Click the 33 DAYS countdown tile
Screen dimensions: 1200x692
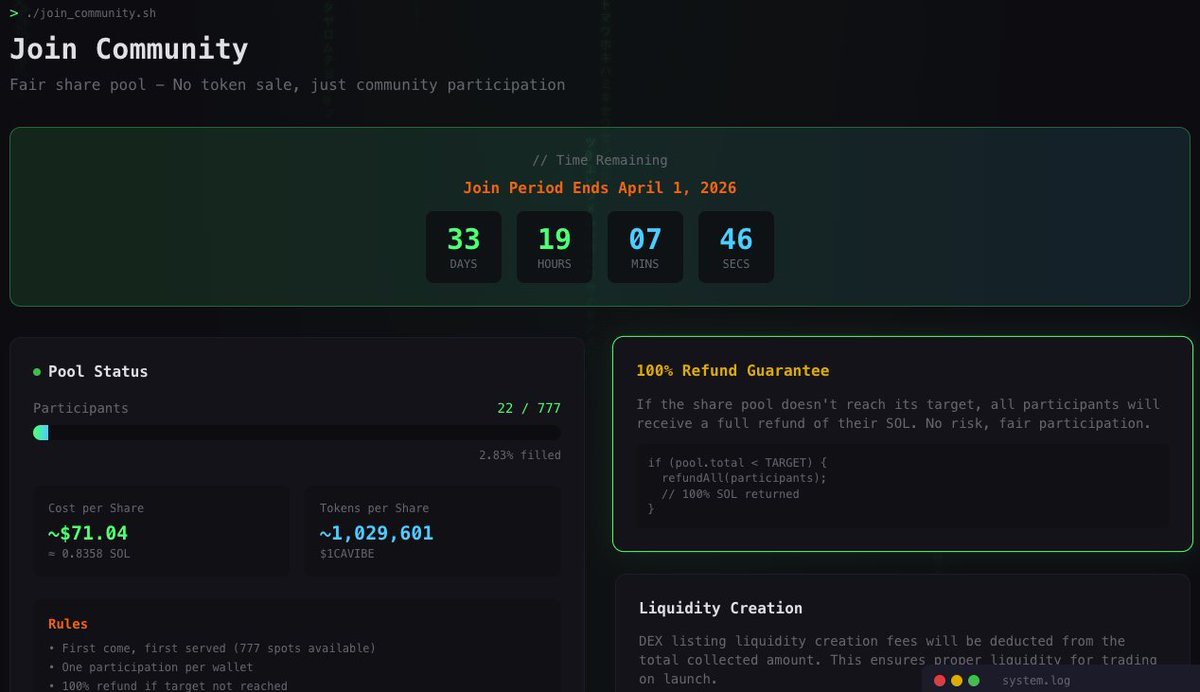click(x=463, y=247)
